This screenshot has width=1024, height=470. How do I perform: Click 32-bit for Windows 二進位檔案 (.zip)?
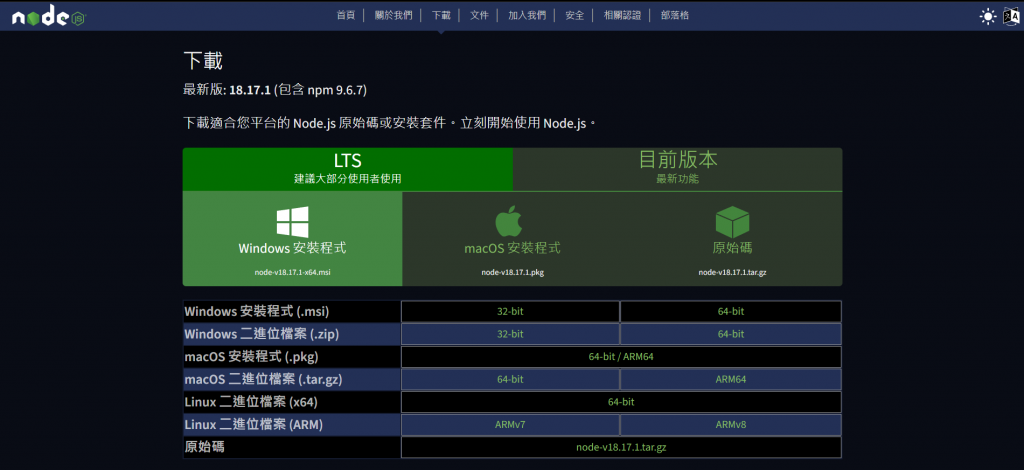coord(510,334)
